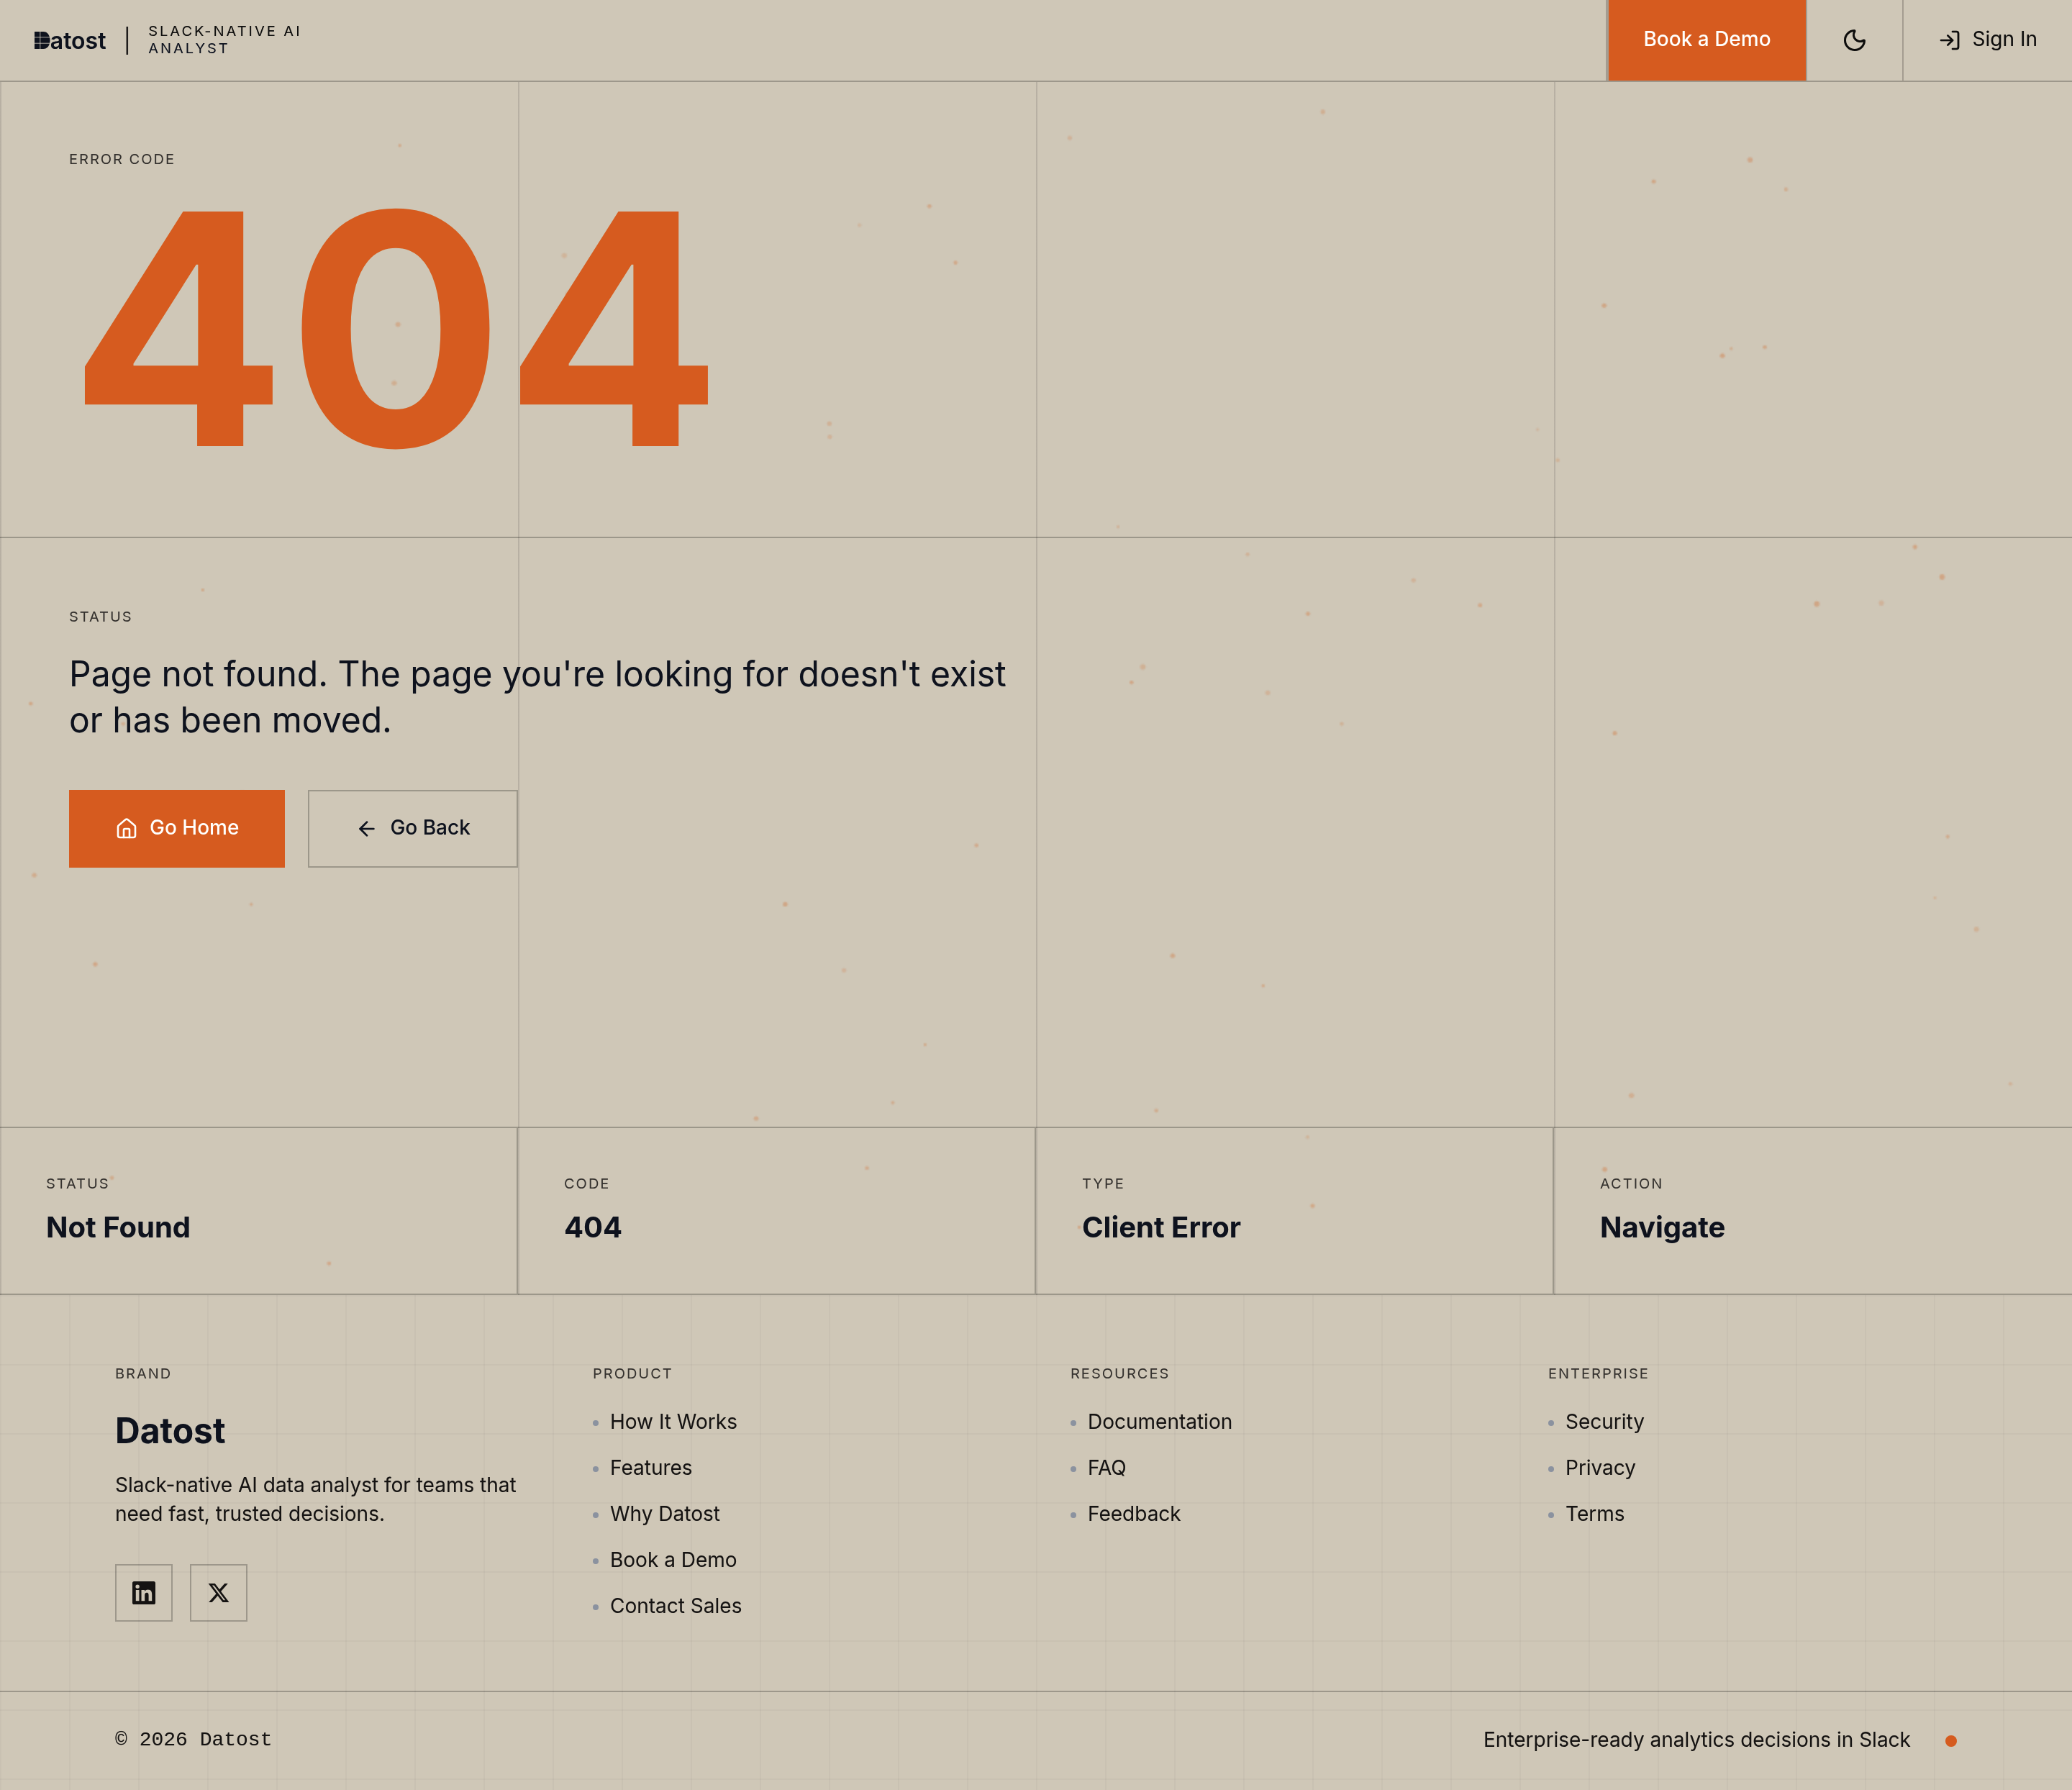Click the house icon on Go Home
This screenshot has width=2072, height=1790.
click(126, 828)
